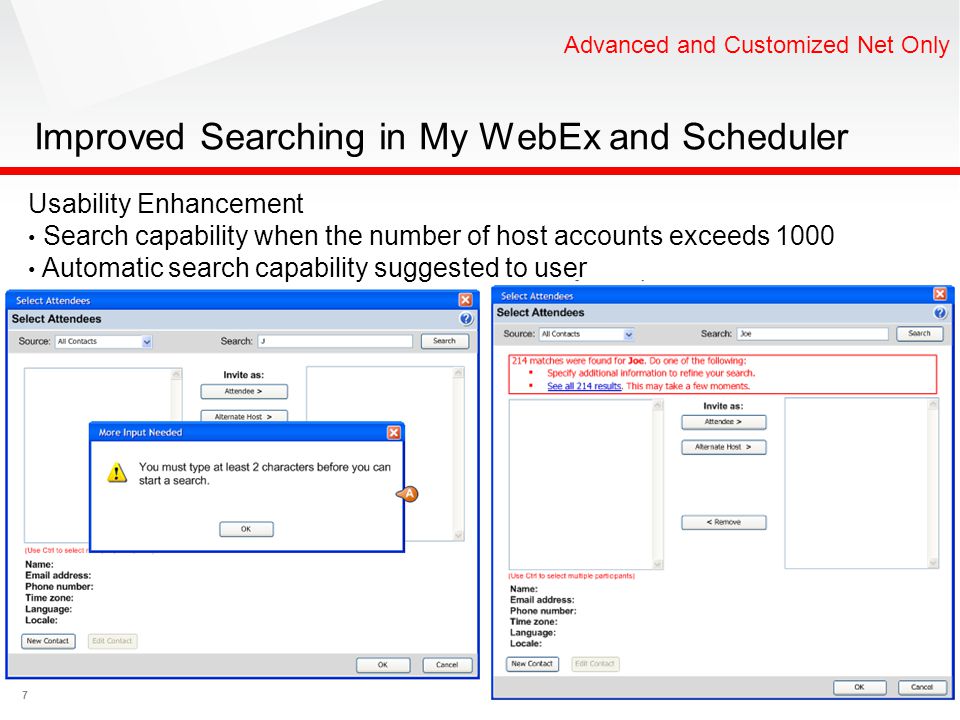Viewport: 960px width, 720px height.
Task: Click 'Email address:' label in right dialog
Action: (x=542, y=600)
